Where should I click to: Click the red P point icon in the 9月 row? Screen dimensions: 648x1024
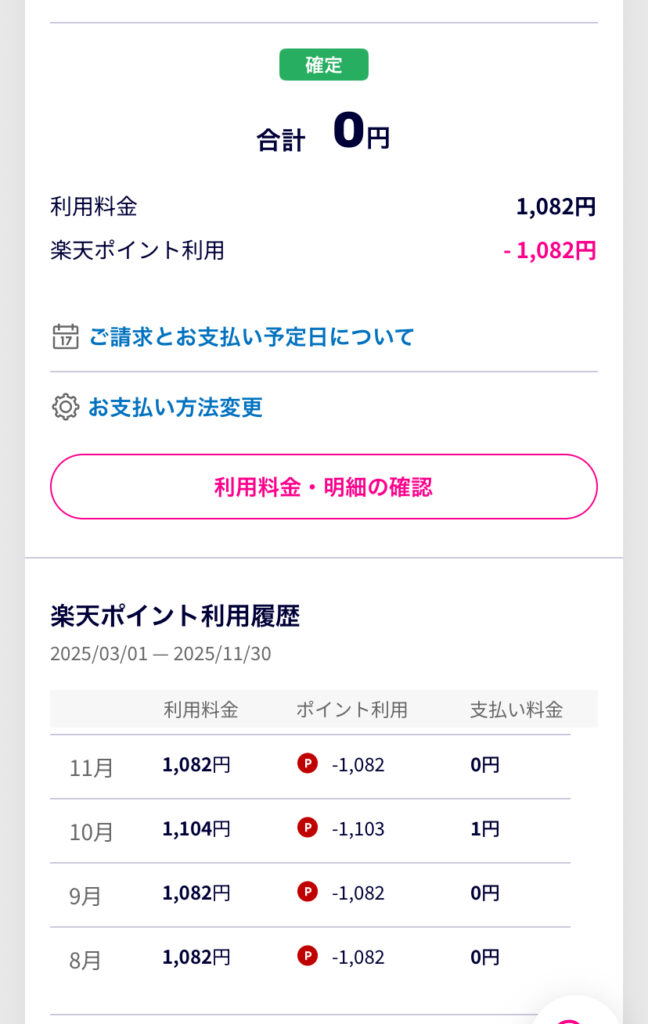tap(307, 892)
